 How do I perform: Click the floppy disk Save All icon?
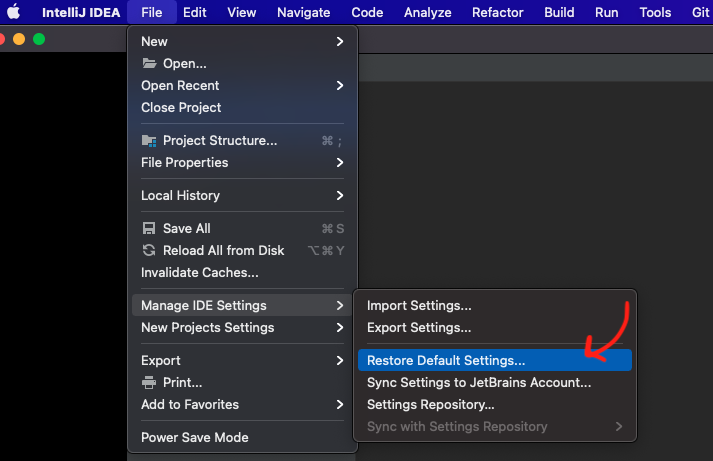(149, 228)
